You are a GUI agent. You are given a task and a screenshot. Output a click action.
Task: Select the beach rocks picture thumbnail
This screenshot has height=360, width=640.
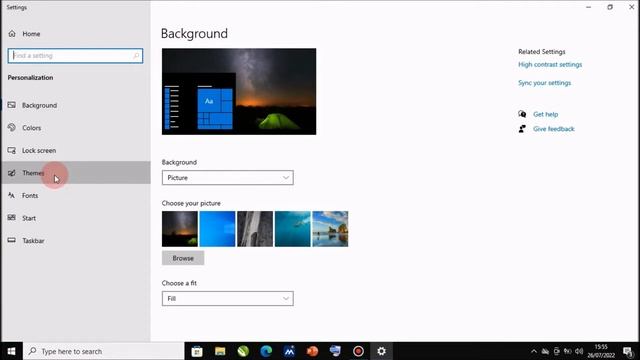330,229
